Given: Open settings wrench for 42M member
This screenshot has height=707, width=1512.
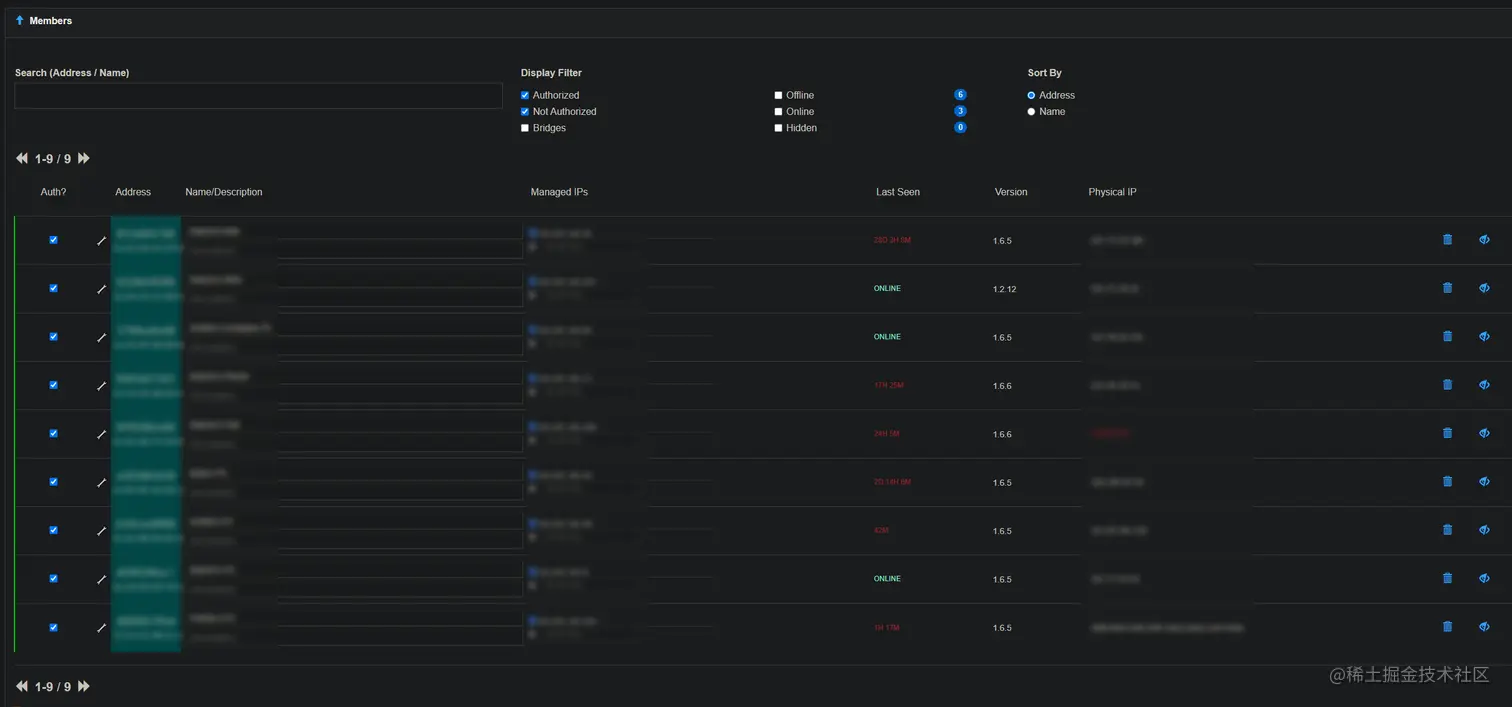Looking at the screenshot, I should click(101, 531).
